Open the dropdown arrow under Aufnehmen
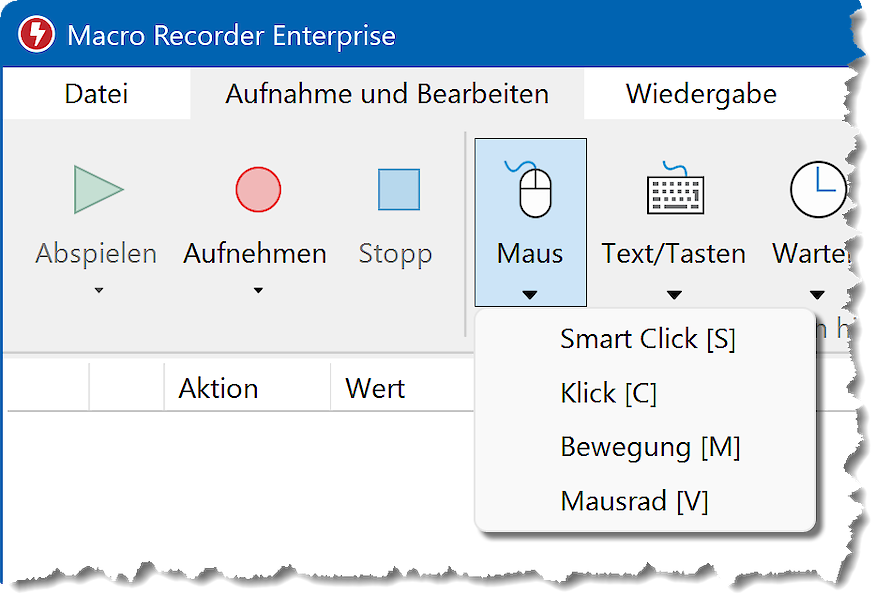 pyautogui.click(x=257, y=291)
